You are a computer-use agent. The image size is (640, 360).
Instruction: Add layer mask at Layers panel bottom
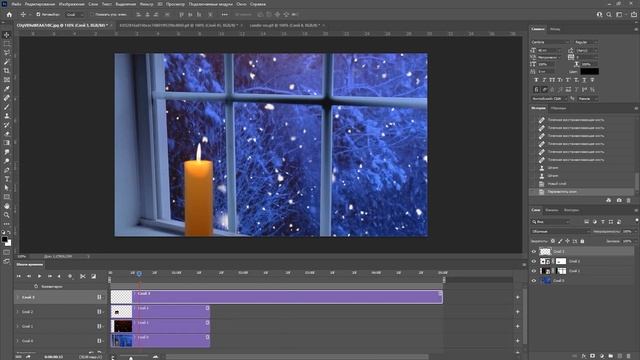click(593, 356)
